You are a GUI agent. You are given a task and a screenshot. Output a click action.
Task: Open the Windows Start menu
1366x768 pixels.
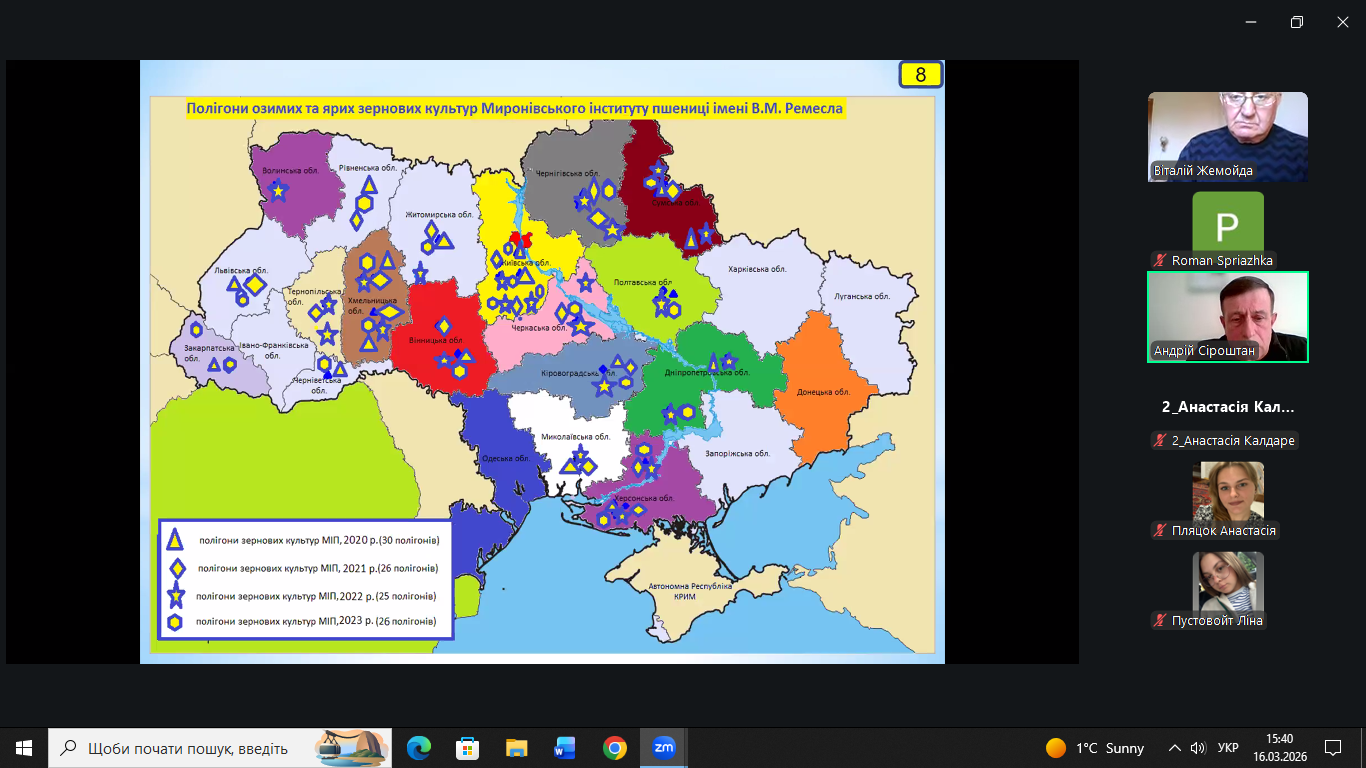tap(24, 748)
